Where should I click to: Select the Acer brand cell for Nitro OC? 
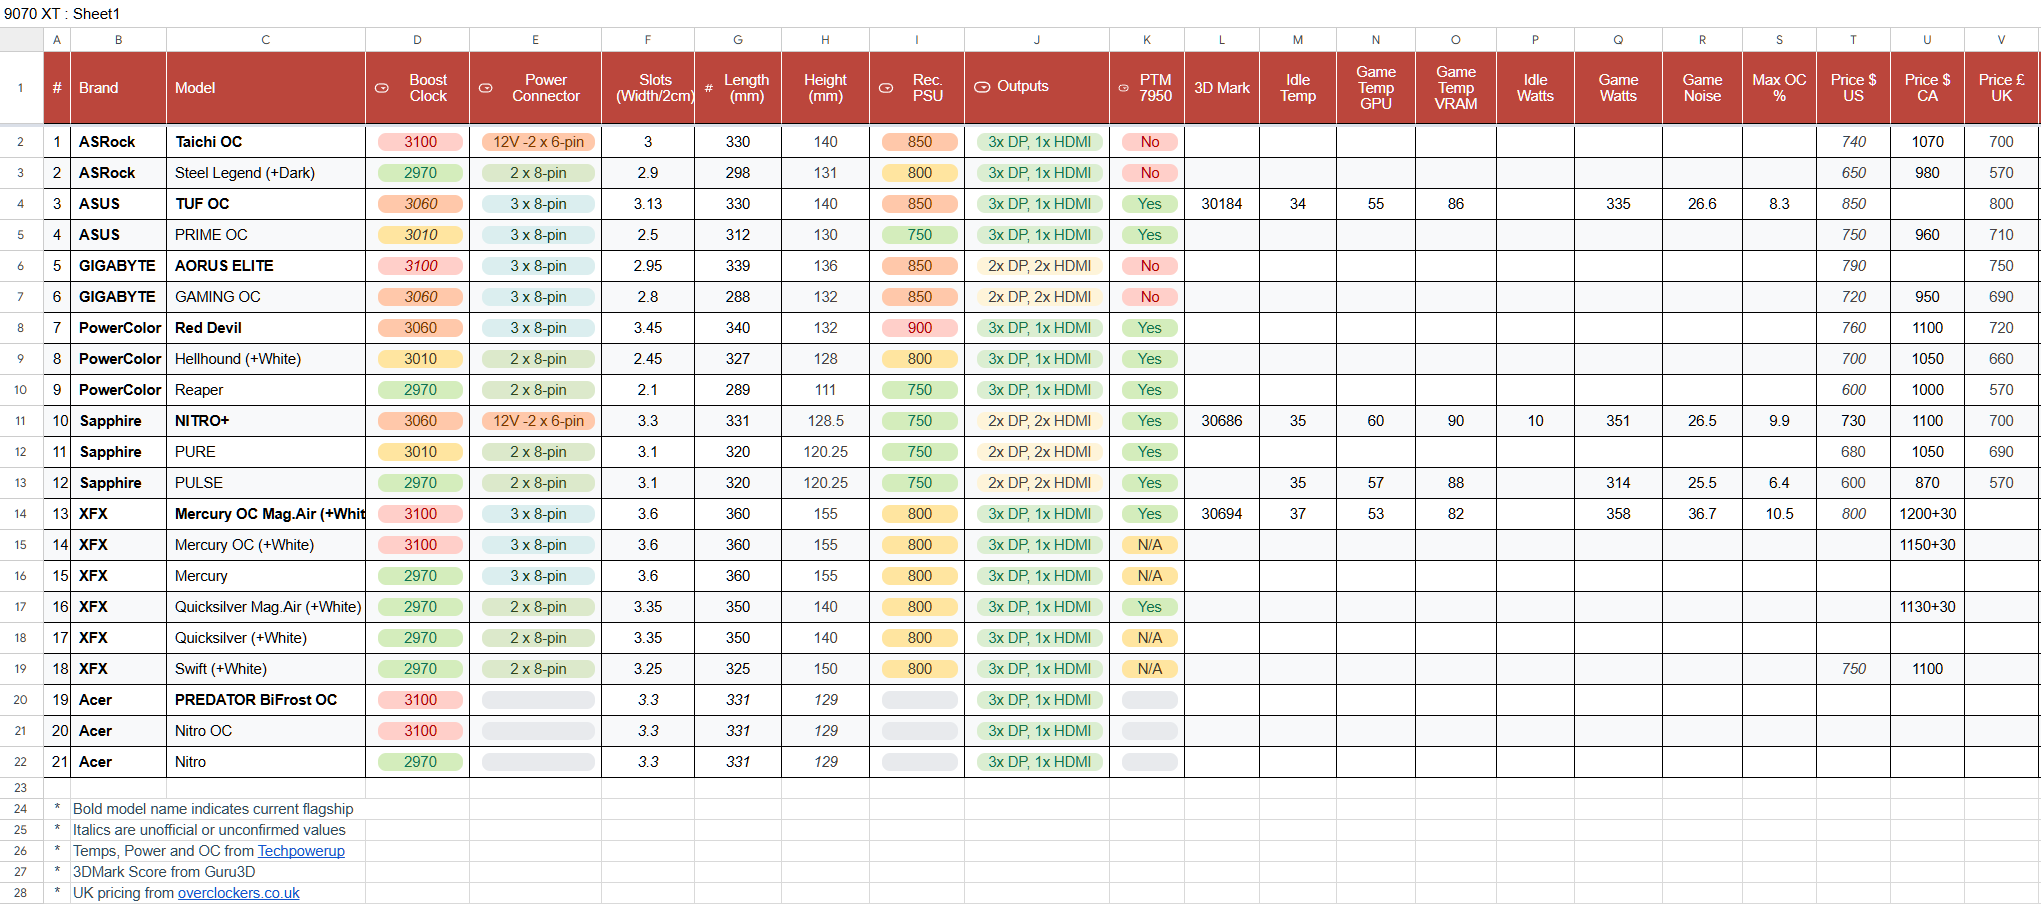coord(118,731)
